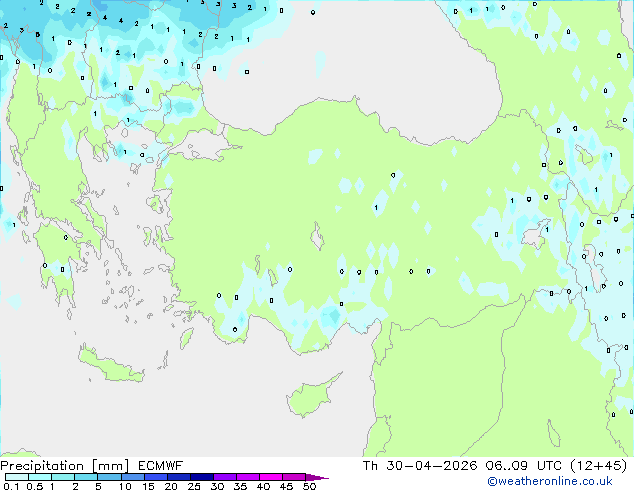634x490 pixels.
Task: Click the legend value label "0.5"
Action: click(x=35, y=486)
